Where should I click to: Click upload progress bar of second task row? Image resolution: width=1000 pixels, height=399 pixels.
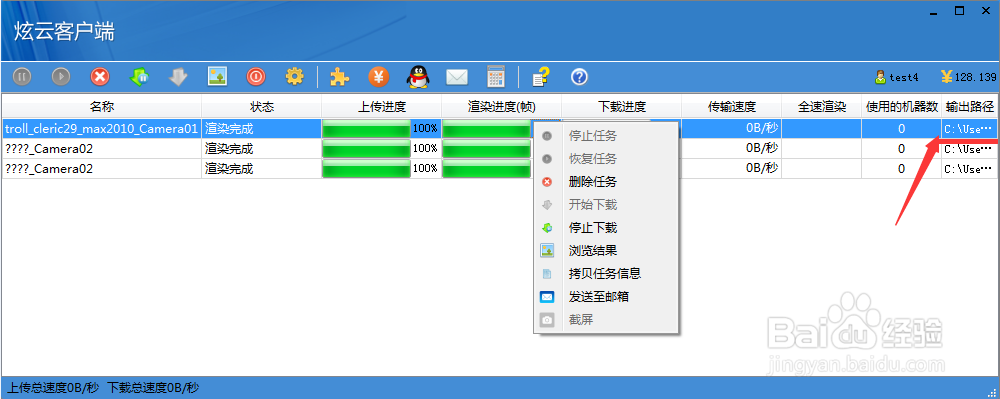click(366, 149)
